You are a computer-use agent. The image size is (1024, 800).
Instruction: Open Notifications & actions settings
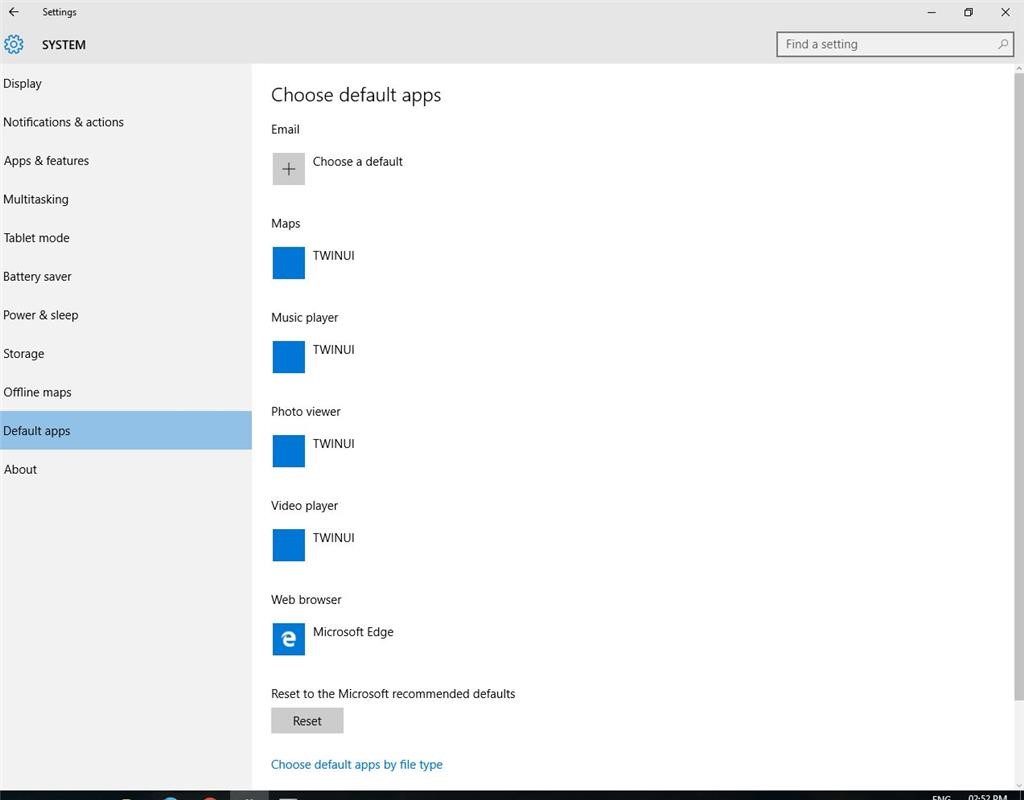pyautogui.click(x=125, y=122)
